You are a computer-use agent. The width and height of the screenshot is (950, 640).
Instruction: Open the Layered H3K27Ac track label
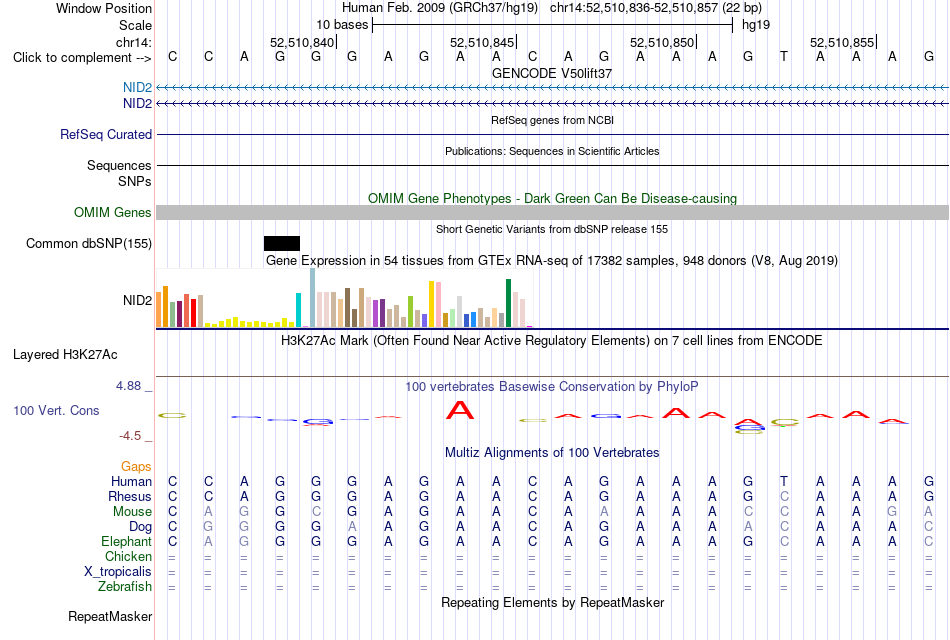click(x=65, y=355)
